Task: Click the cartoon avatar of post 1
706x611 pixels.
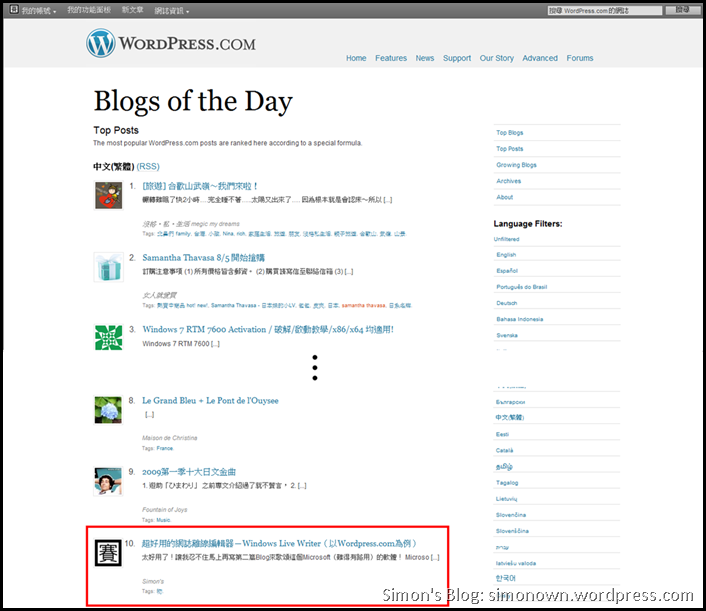Action: (x=109, y=195)
